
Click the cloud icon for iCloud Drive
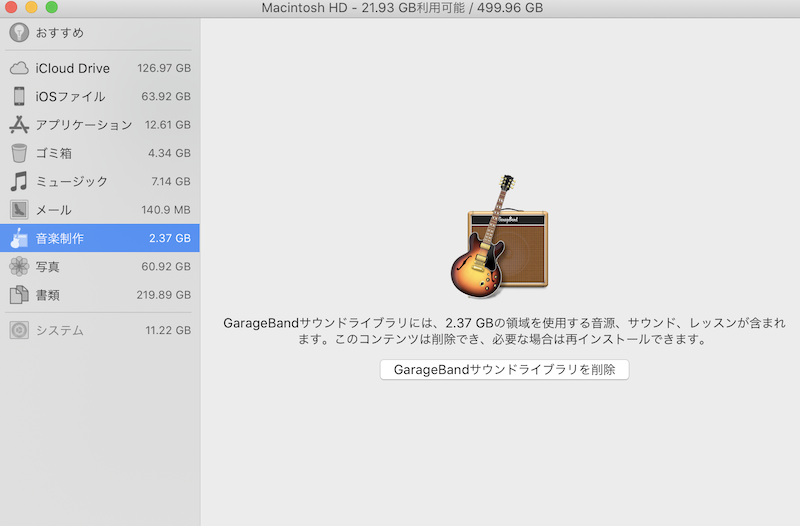pos(18,68)
